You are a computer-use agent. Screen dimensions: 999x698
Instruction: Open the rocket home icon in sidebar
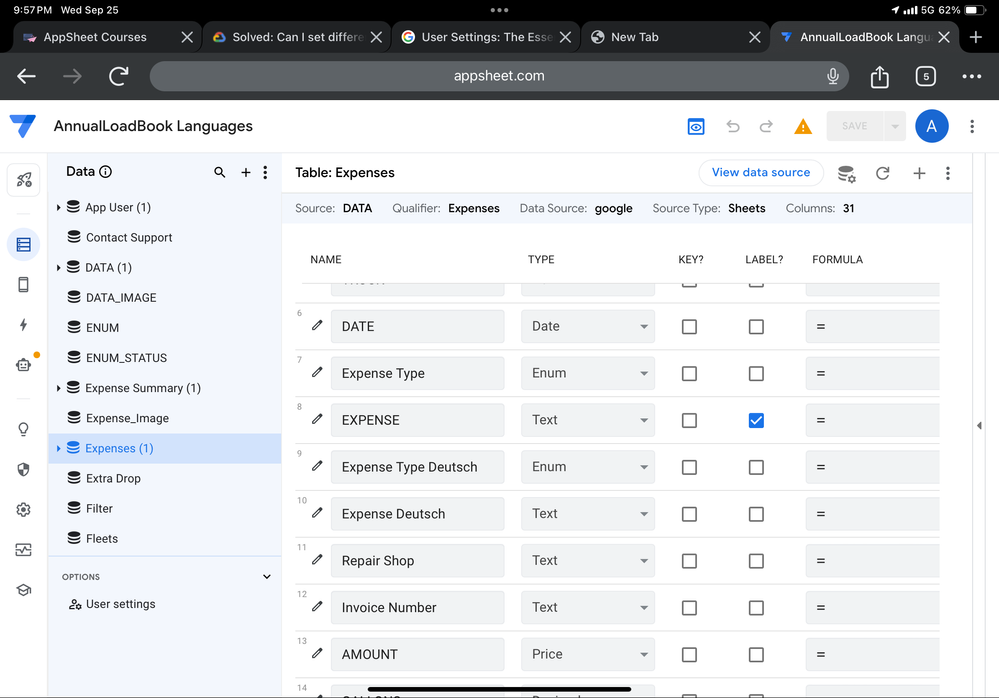[24, 180]
